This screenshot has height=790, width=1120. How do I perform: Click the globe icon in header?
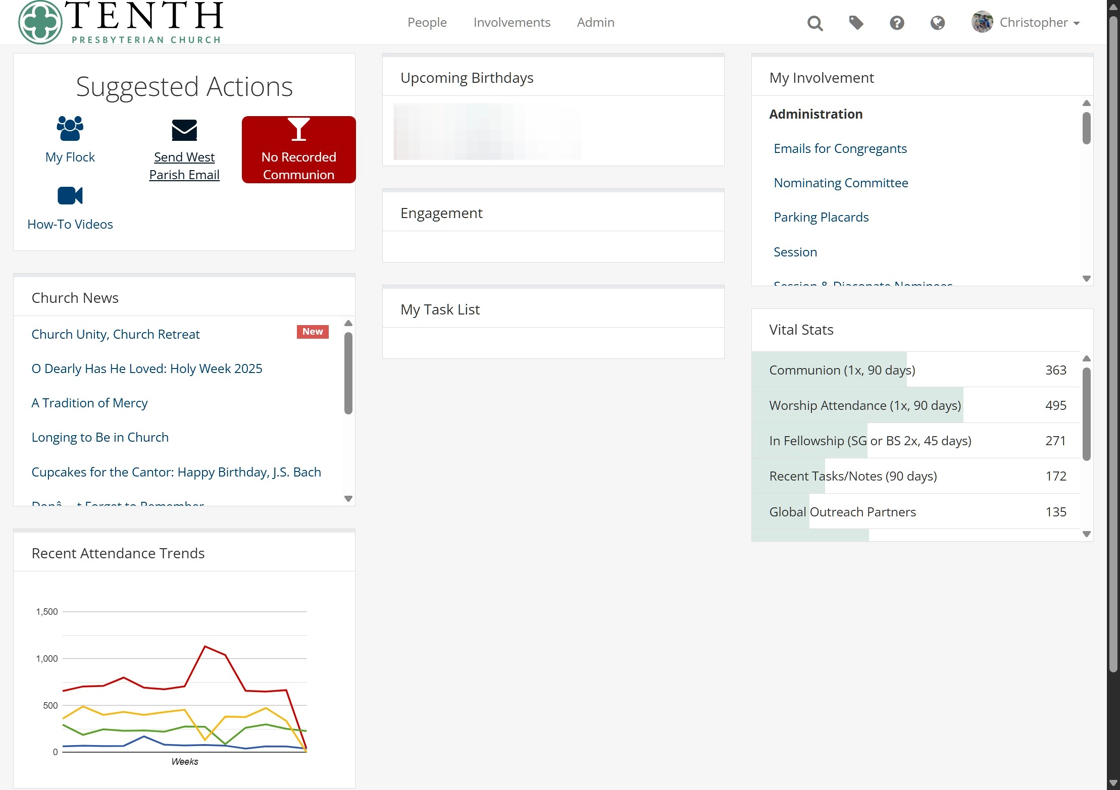pos(938,23)
